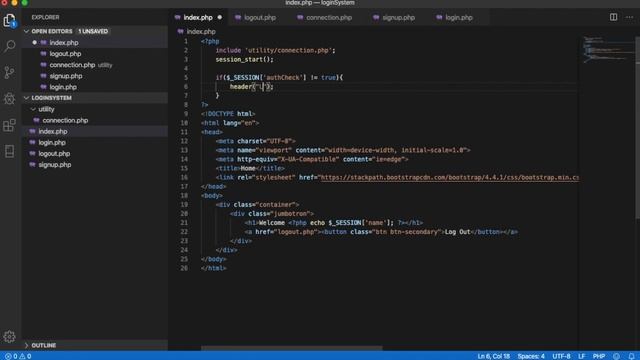Click the unsaved dot on the index.php tab
Screen dimensions: 640x360
(x=220, y=18)
